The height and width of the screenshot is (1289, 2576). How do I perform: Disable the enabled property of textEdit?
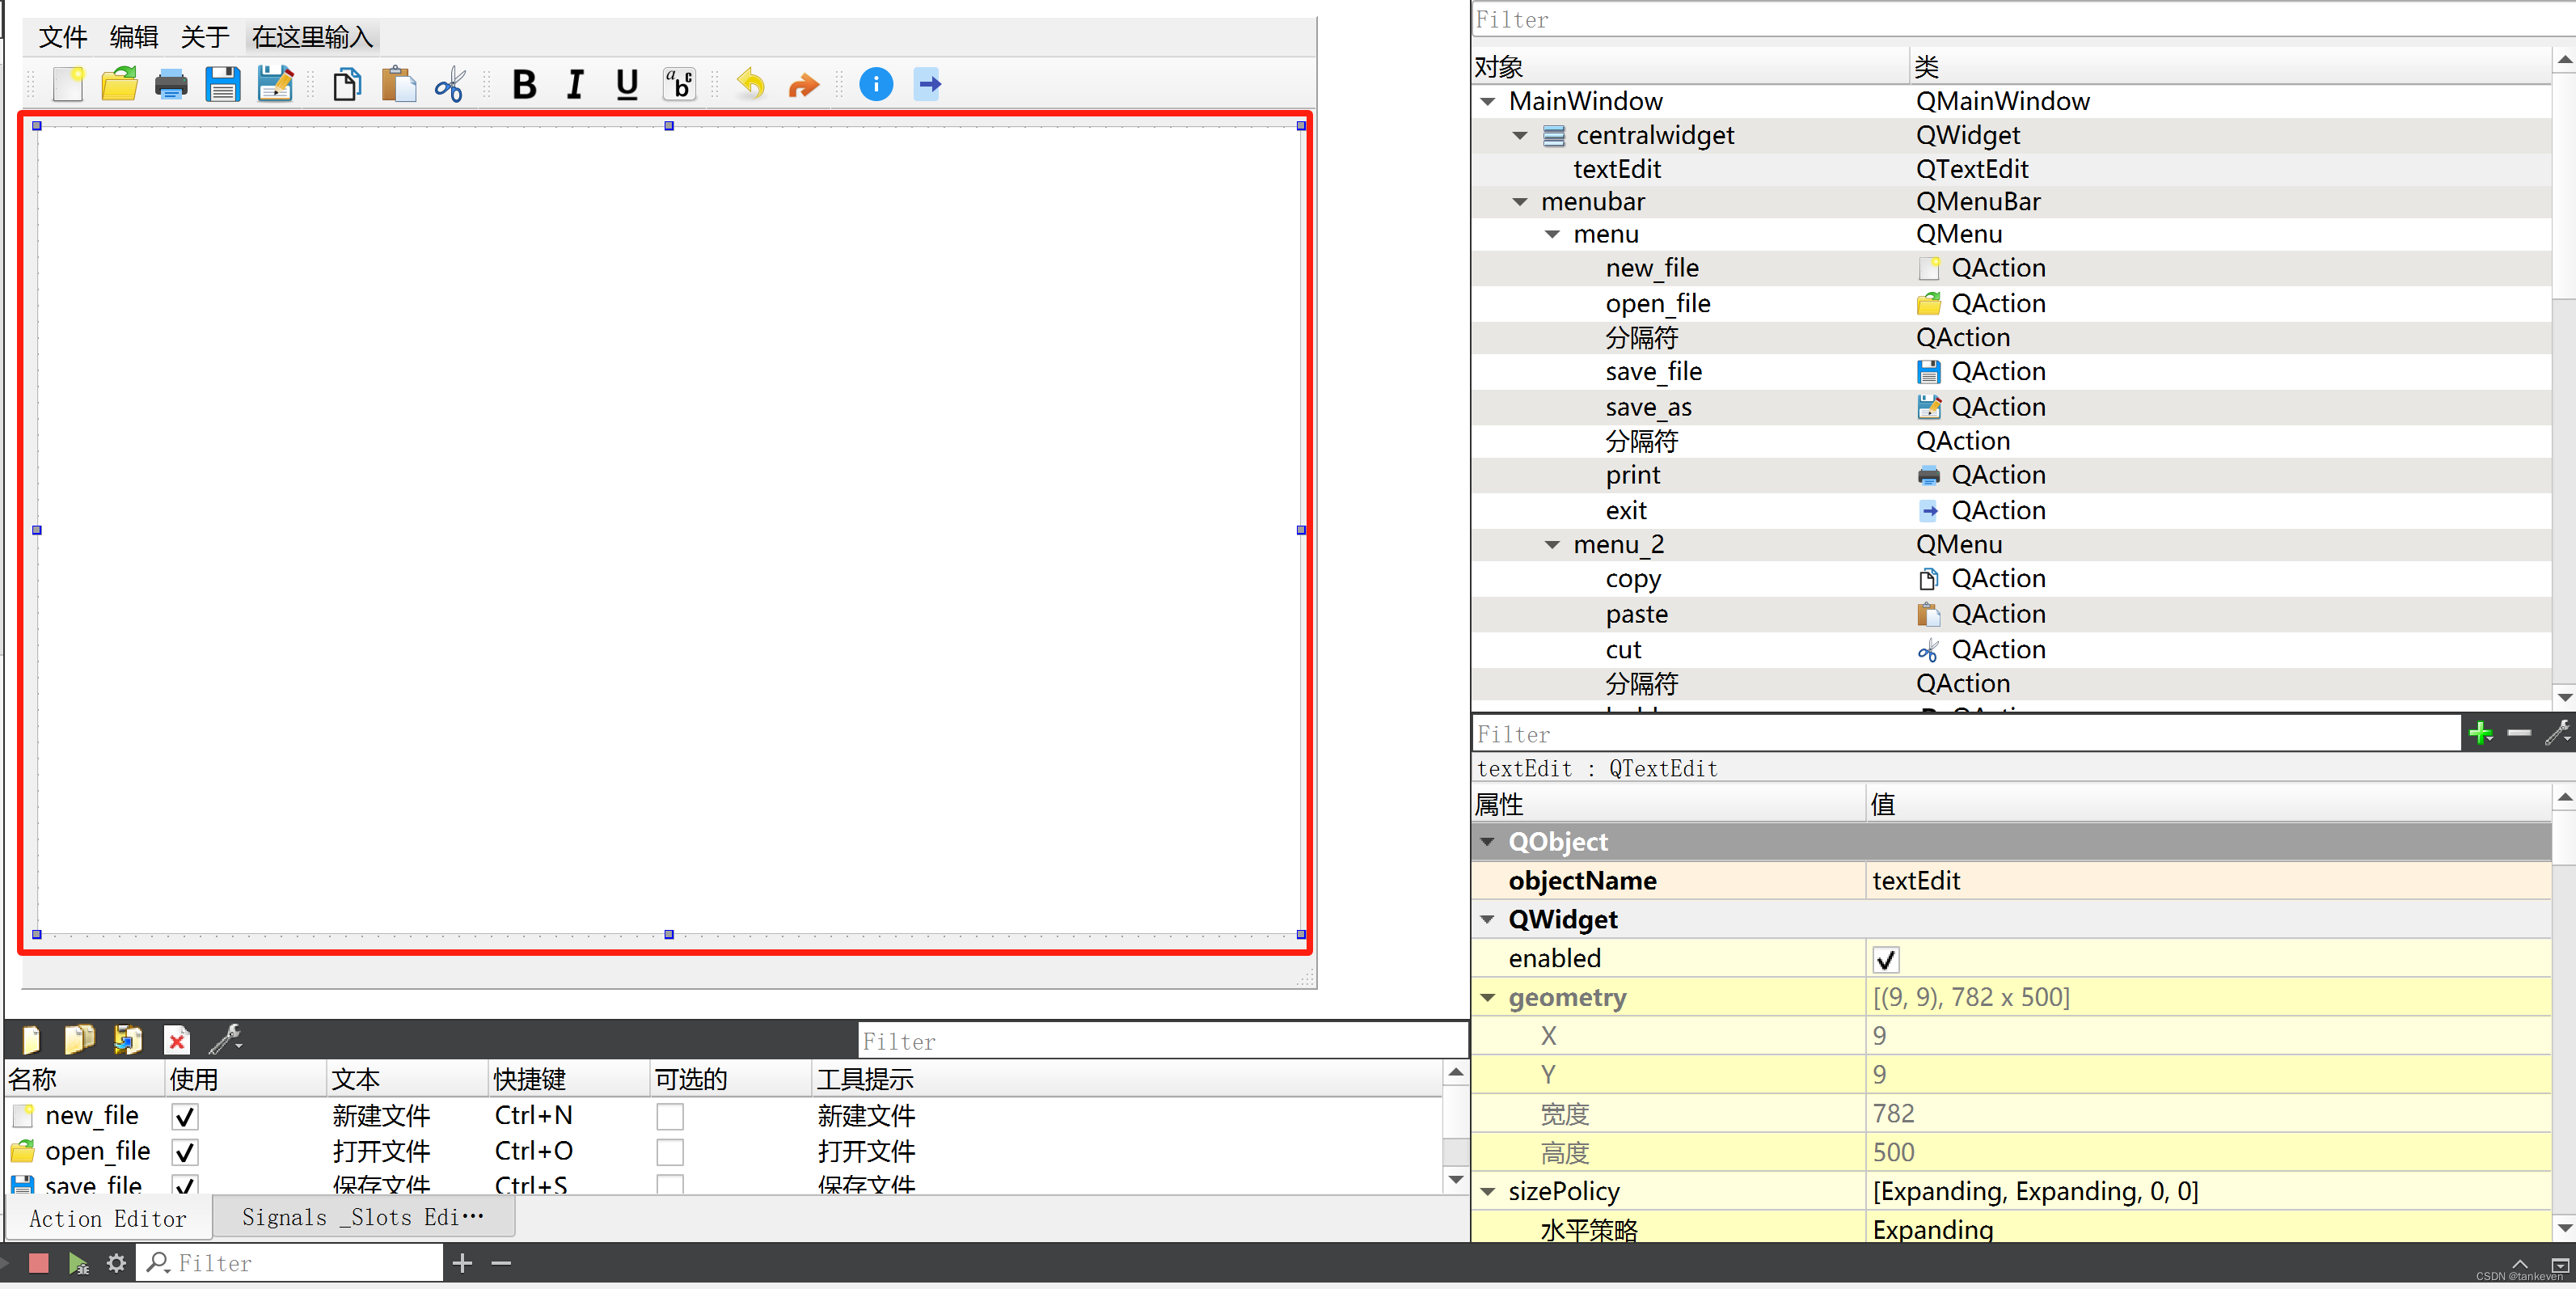coord(1885,958)
